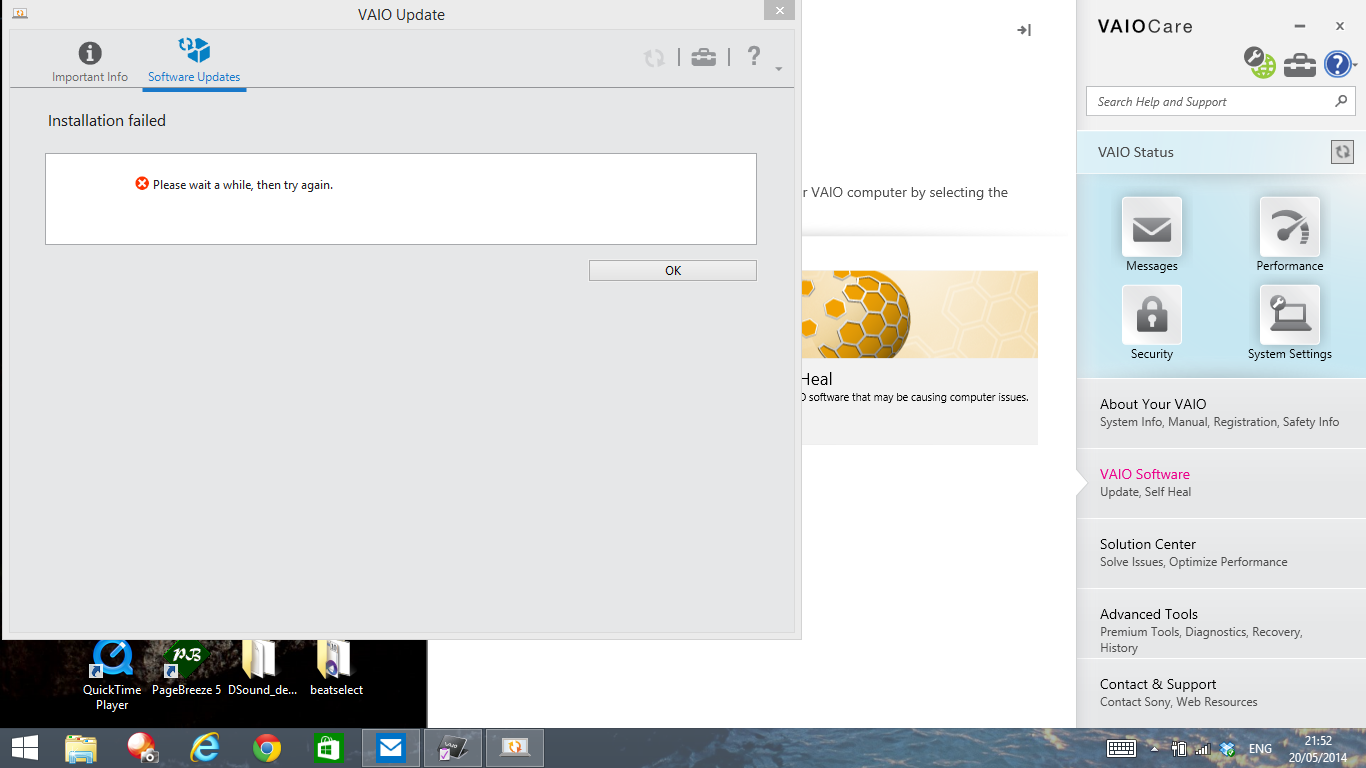Select the Software Updates tab
The width and height of the screenshot is (1366, 768).
[194, 58]
